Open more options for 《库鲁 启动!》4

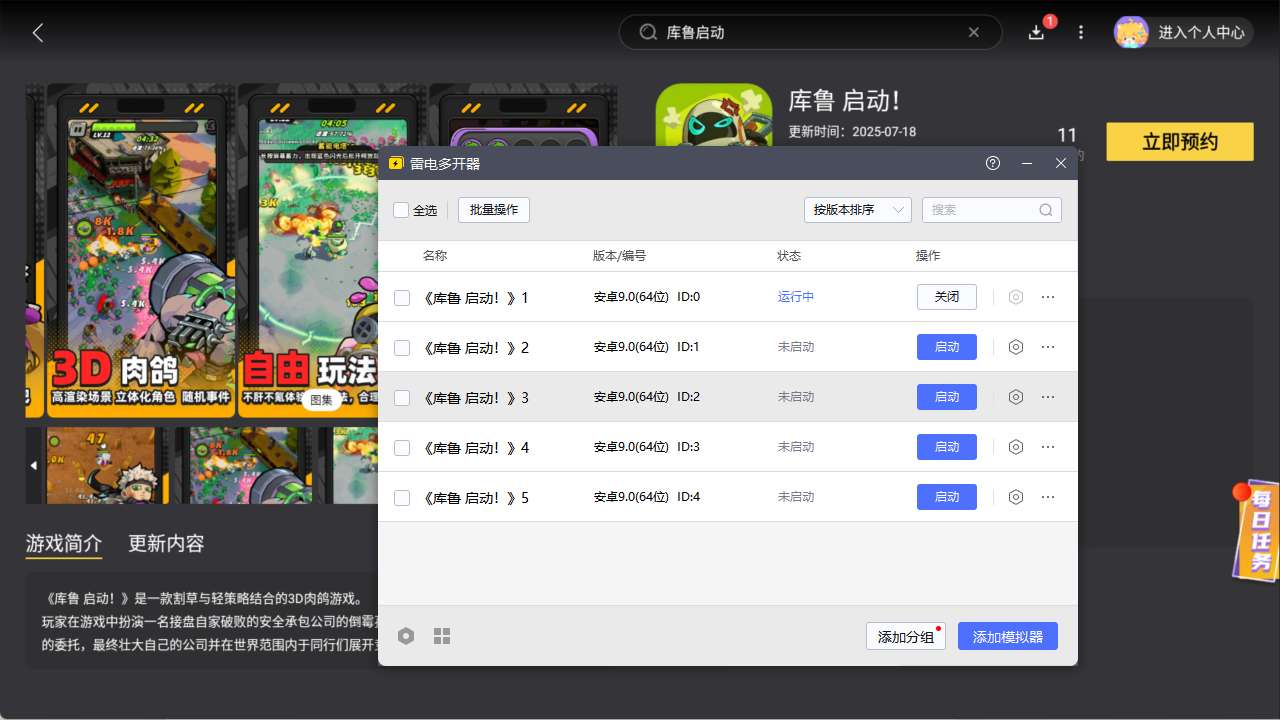(x=1048, y=447)
